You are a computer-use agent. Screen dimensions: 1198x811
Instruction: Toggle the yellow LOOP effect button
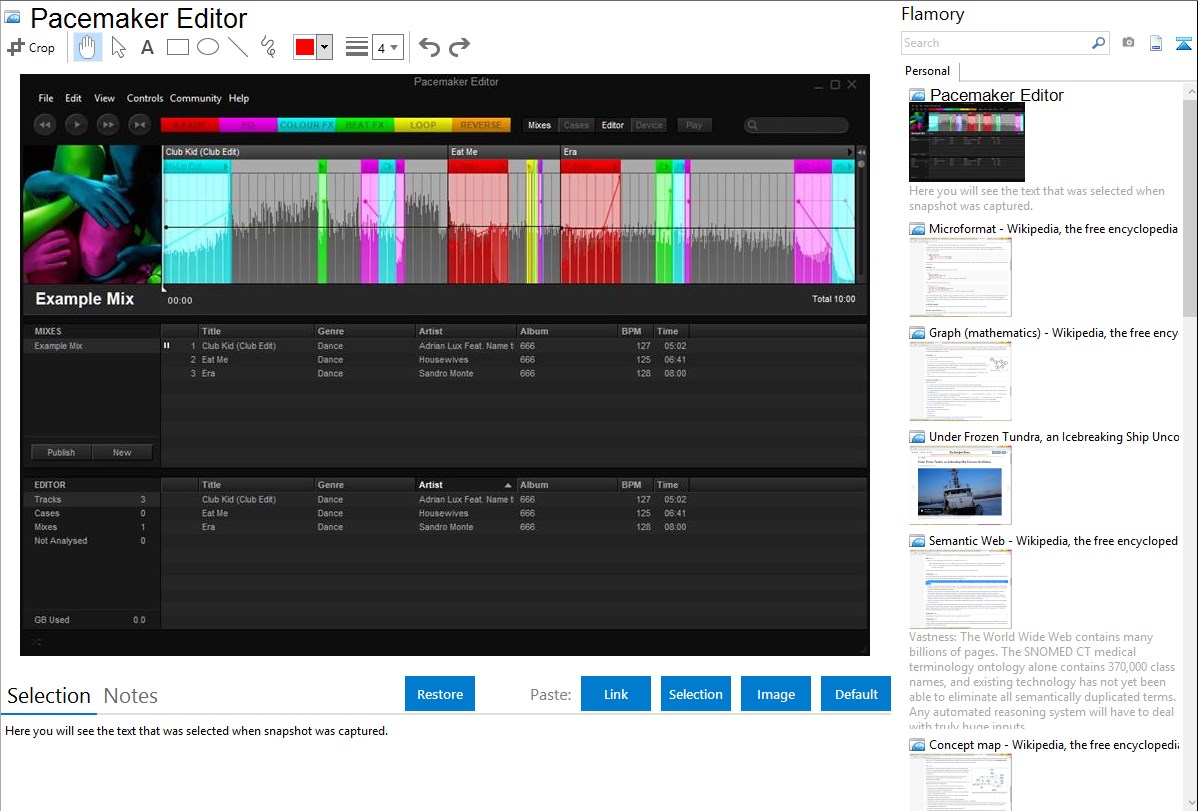pos(423,125)
